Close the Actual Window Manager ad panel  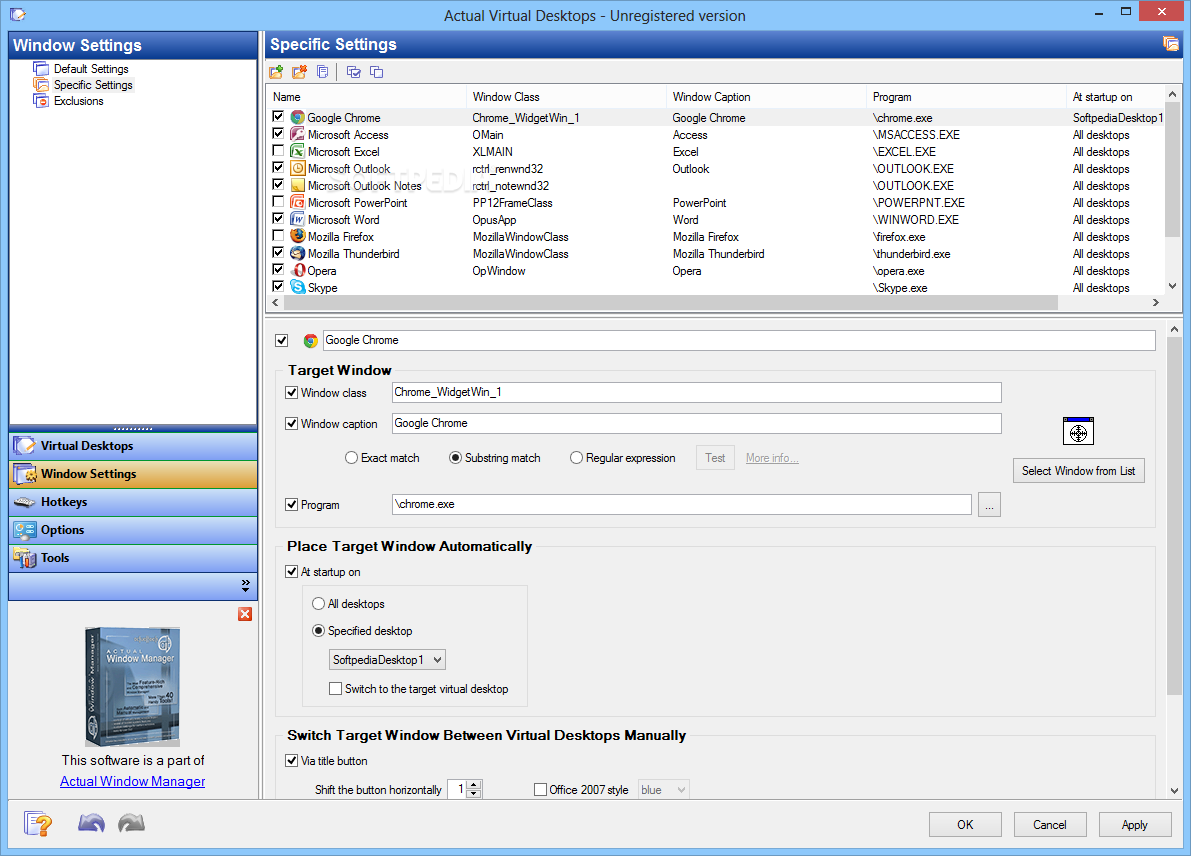245,614
